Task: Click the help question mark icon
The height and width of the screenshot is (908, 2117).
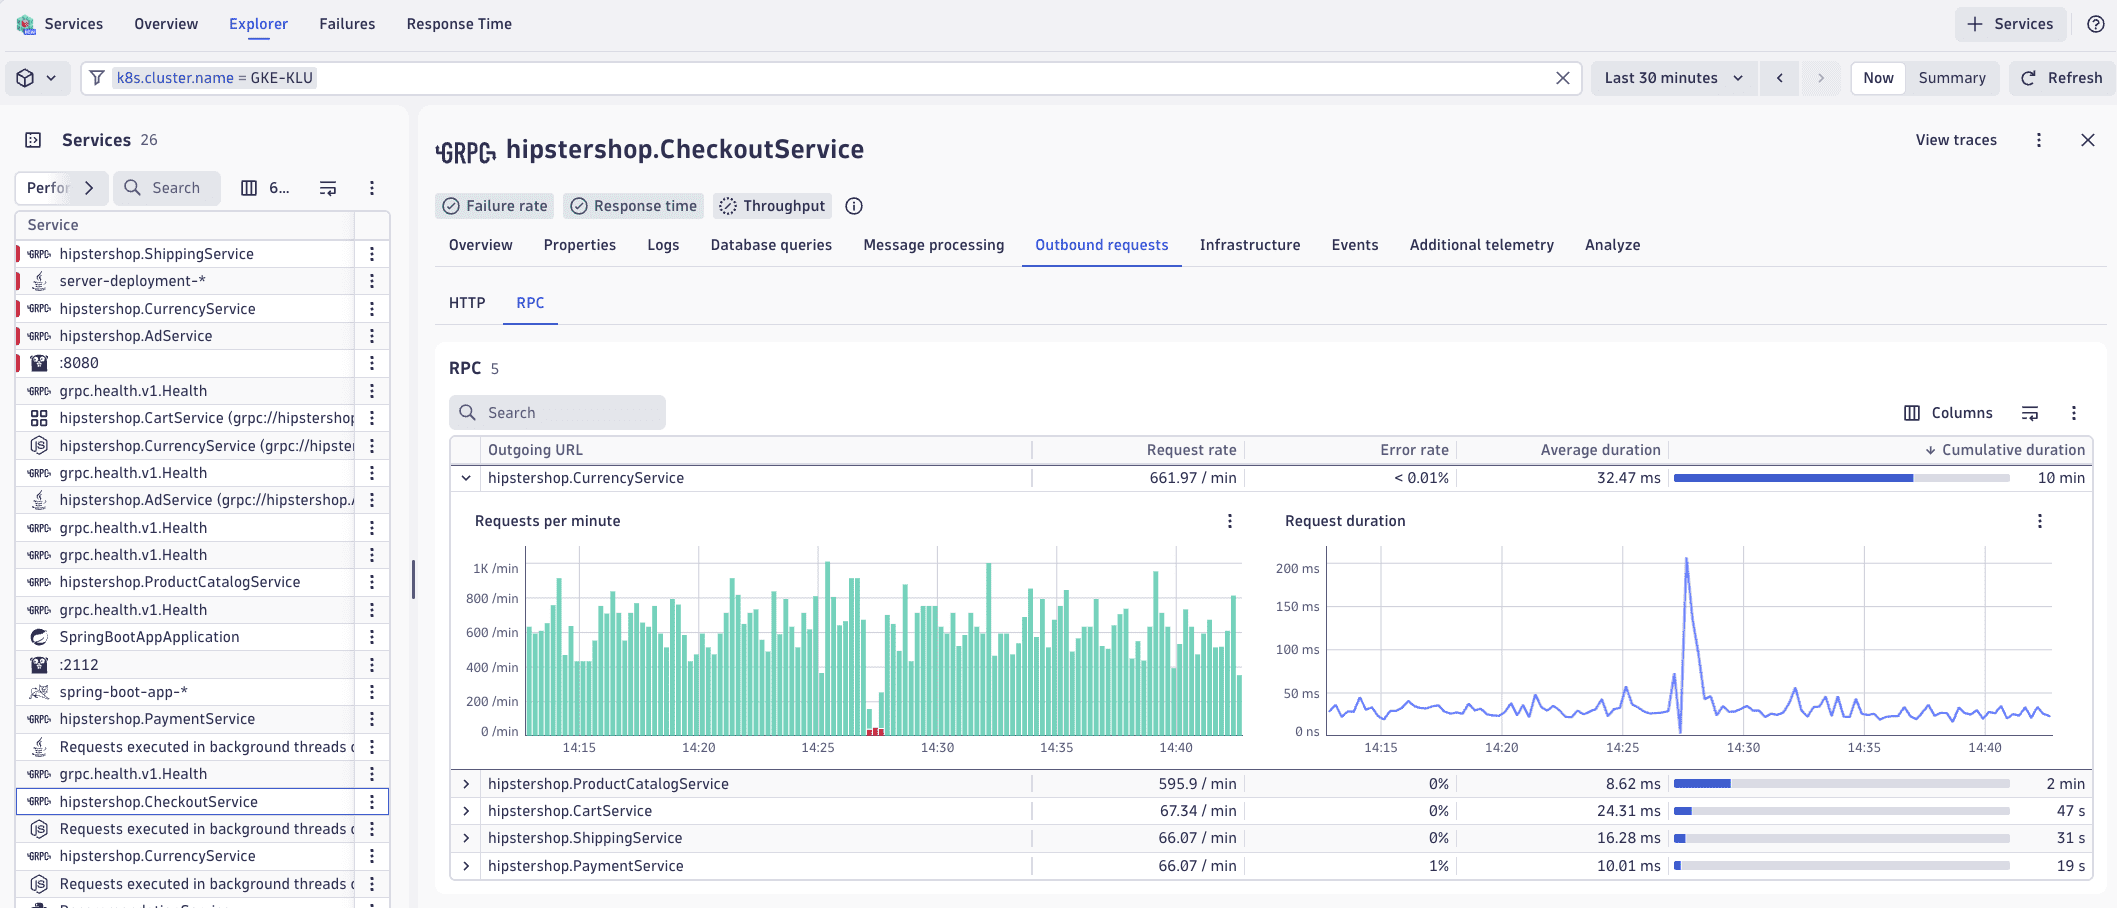Action: [x=2095, y=24]
